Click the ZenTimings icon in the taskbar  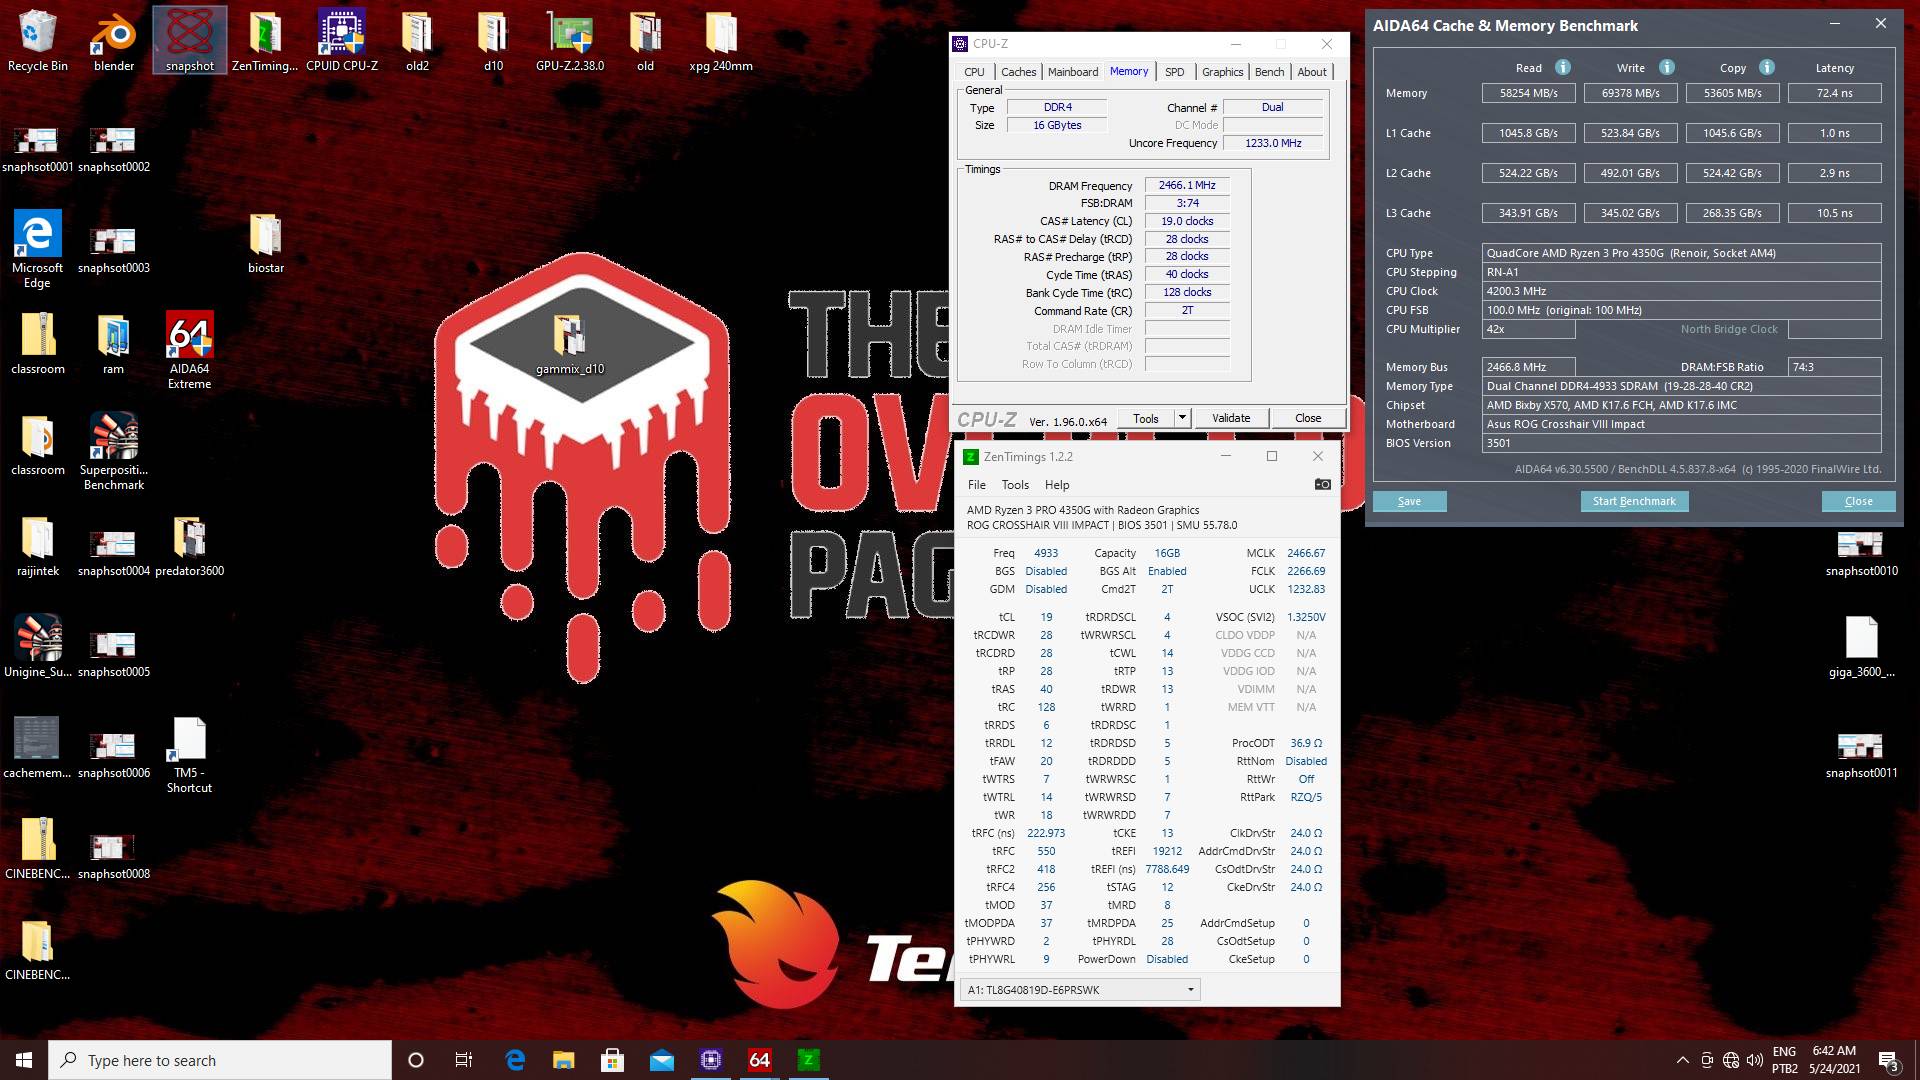(x=808, y=1060)
